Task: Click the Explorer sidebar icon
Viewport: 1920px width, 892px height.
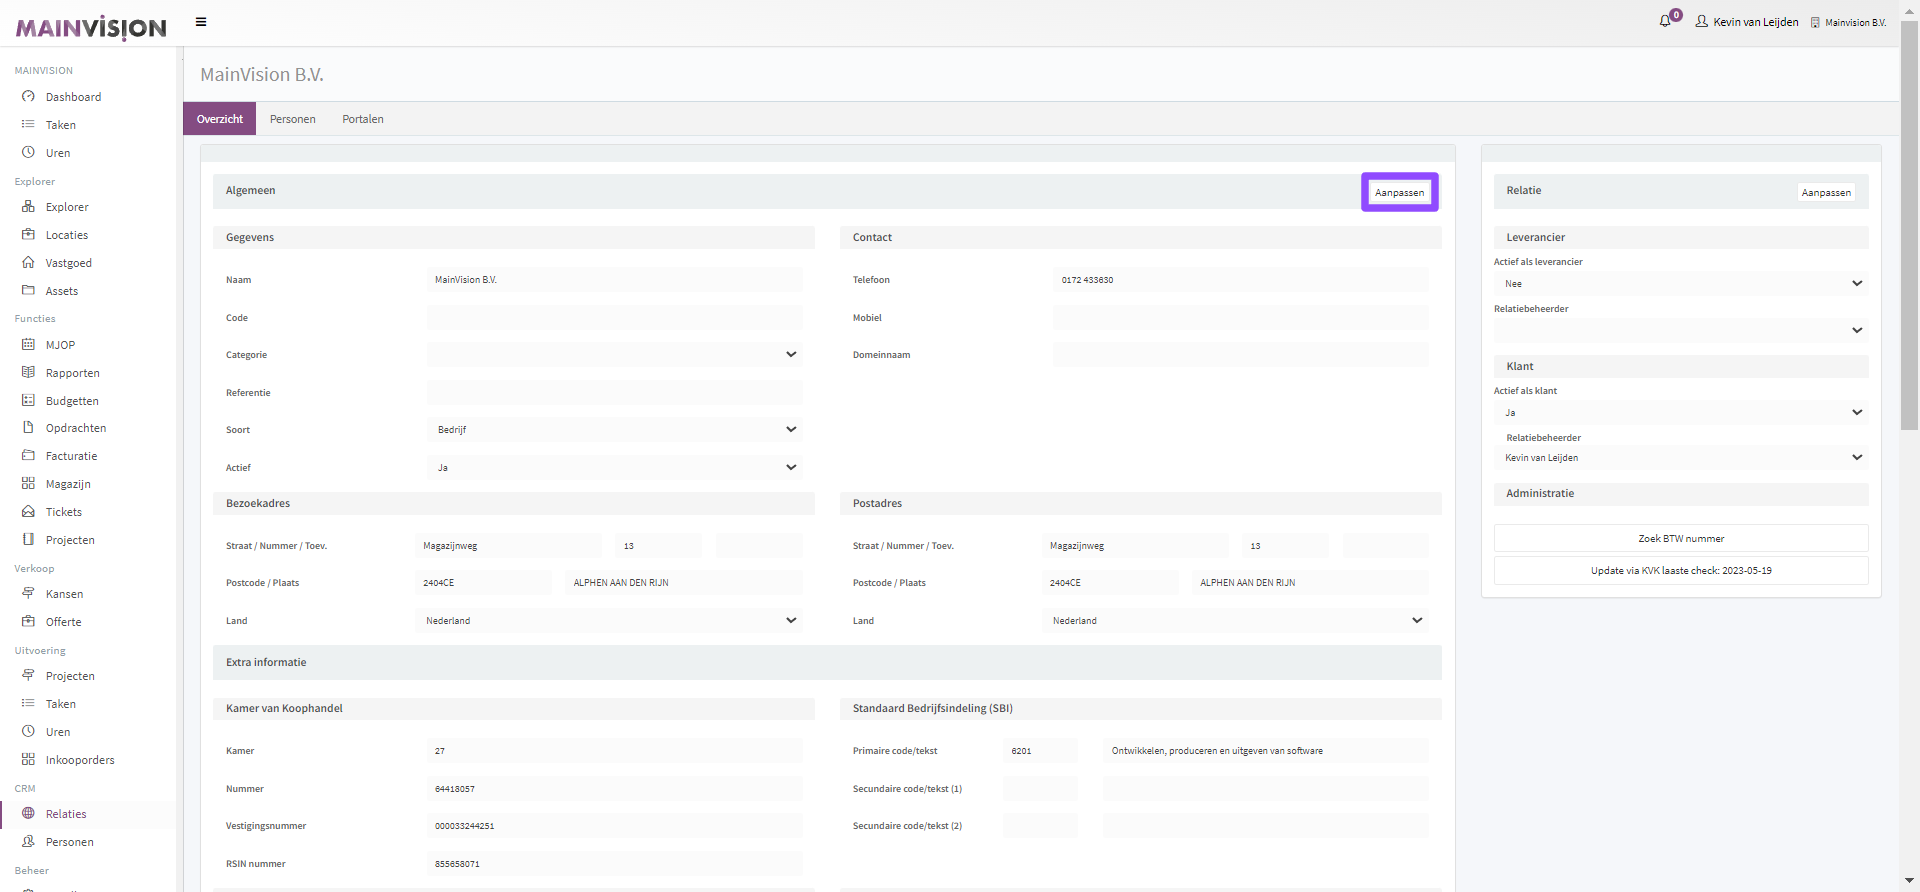Action: (28, 207)
